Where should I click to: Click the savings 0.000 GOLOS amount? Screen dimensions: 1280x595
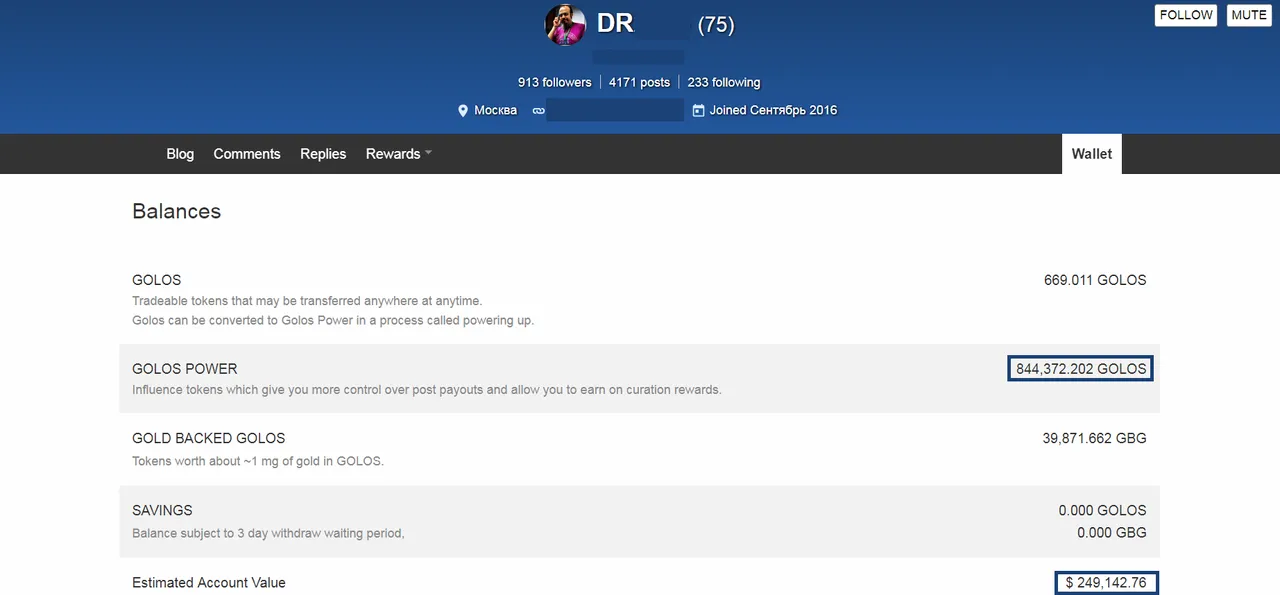pyautogui.click(x=1103, y=510)
